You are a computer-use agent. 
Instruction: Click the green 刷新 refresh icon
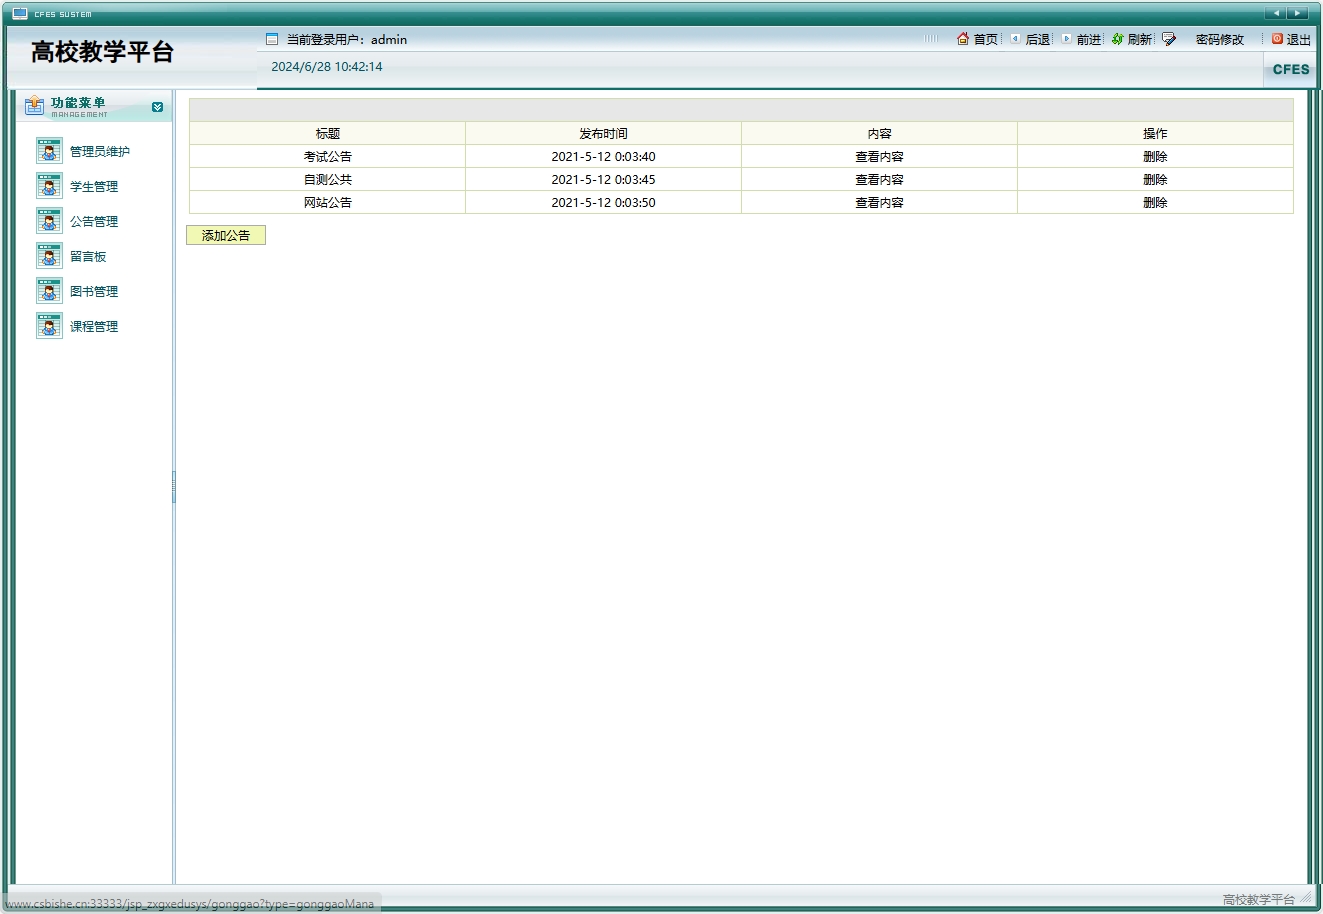click(x=1118, y=39)
